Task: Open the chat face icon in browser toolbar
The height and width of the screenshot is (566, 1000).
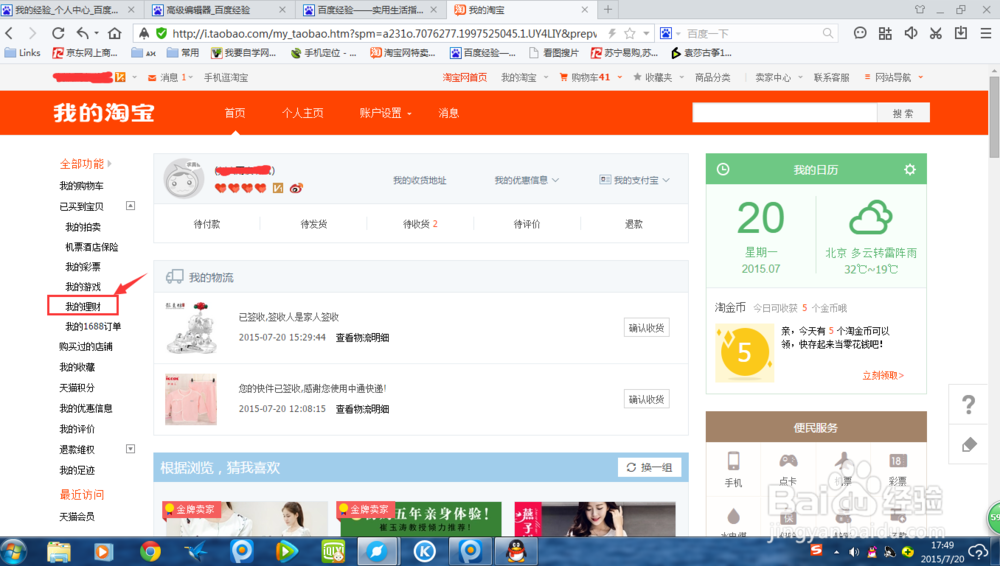Action: (x=860, y=33)
